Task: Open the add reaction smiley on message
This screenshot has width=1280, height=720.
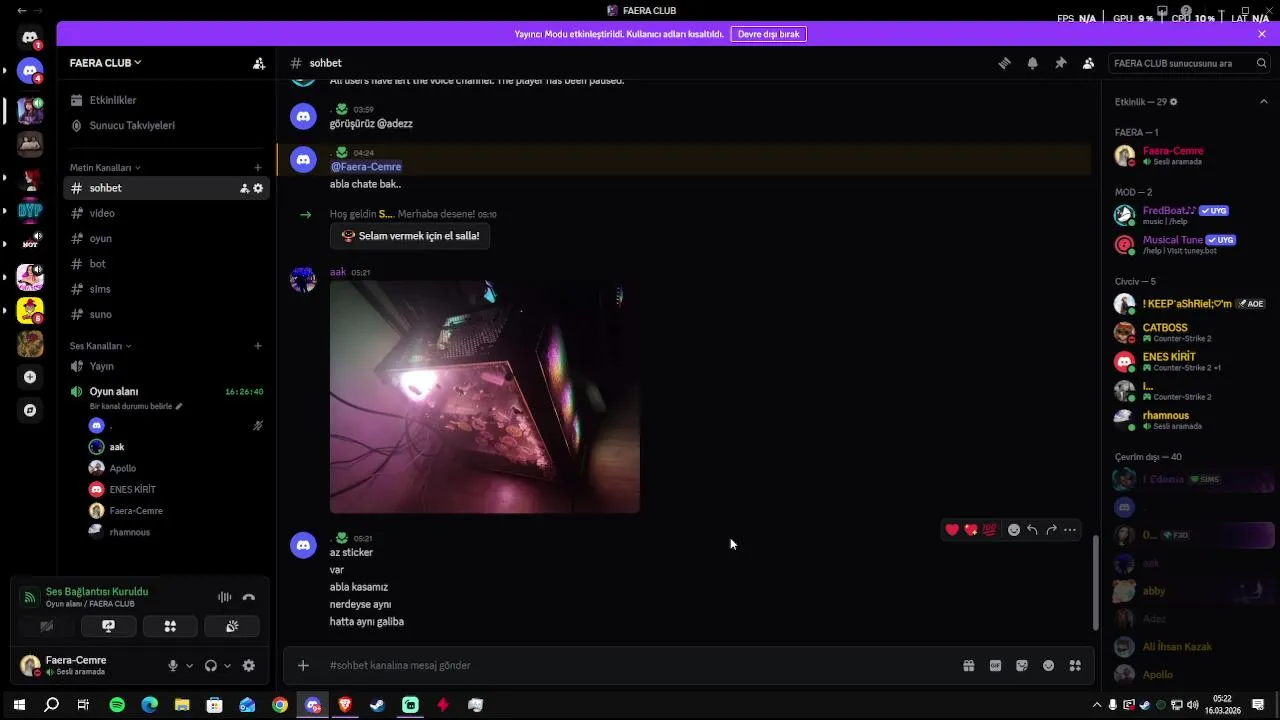Action: click(1014, 530)
